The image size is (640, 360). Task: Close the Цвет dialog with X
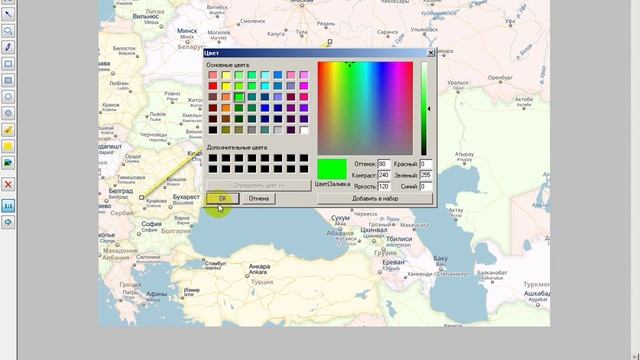pos(431,53)
